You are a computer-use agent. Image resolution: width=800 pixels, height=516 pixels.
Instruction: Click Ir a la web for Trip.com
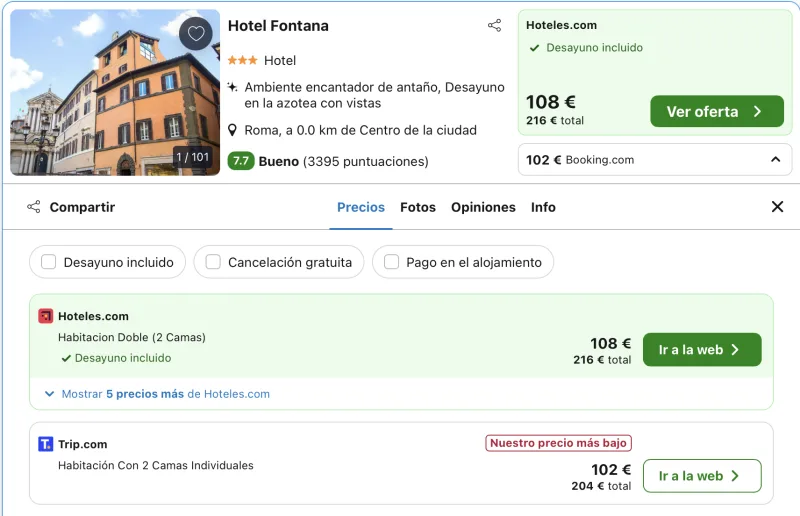[x=702, y=476]
